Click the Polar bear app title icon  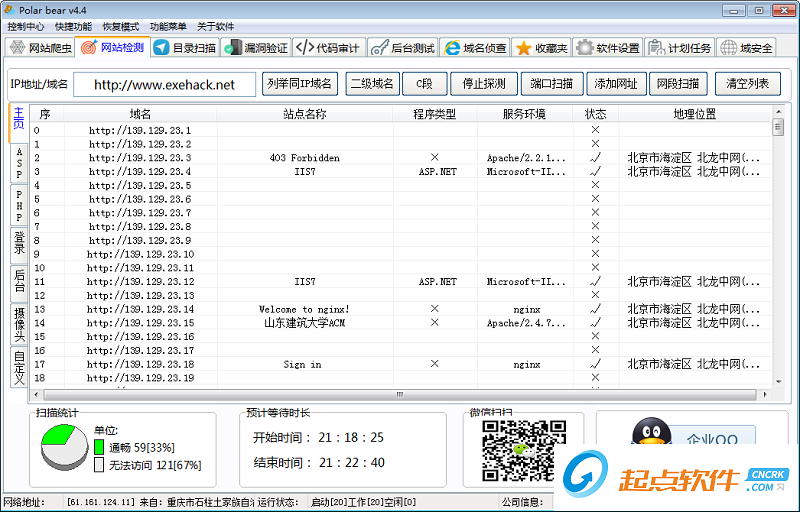pos(9,10)
